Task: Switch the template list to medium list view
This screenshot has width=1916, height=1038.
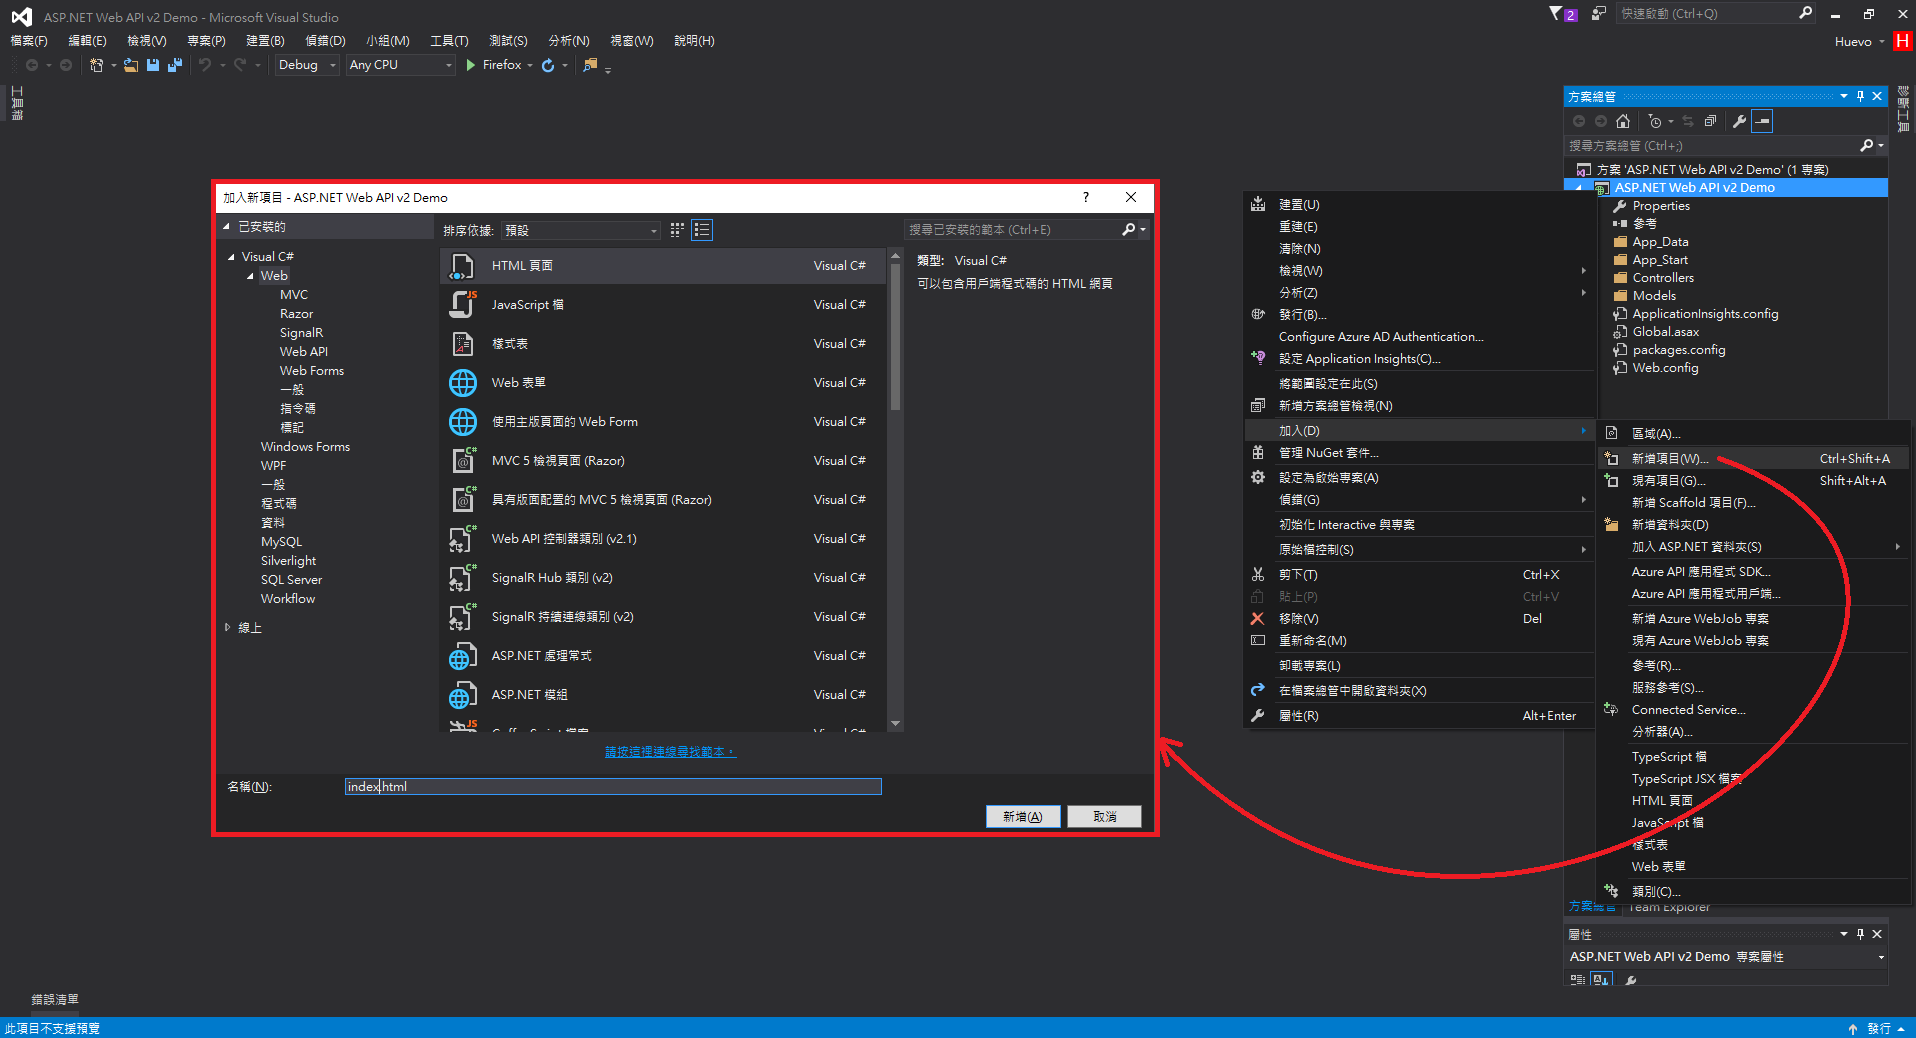Action: (702, 230)
